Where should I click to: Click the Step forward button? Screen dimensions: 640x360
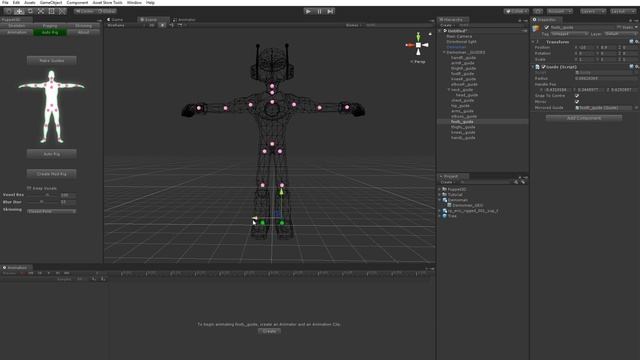(x=330, y=11)
